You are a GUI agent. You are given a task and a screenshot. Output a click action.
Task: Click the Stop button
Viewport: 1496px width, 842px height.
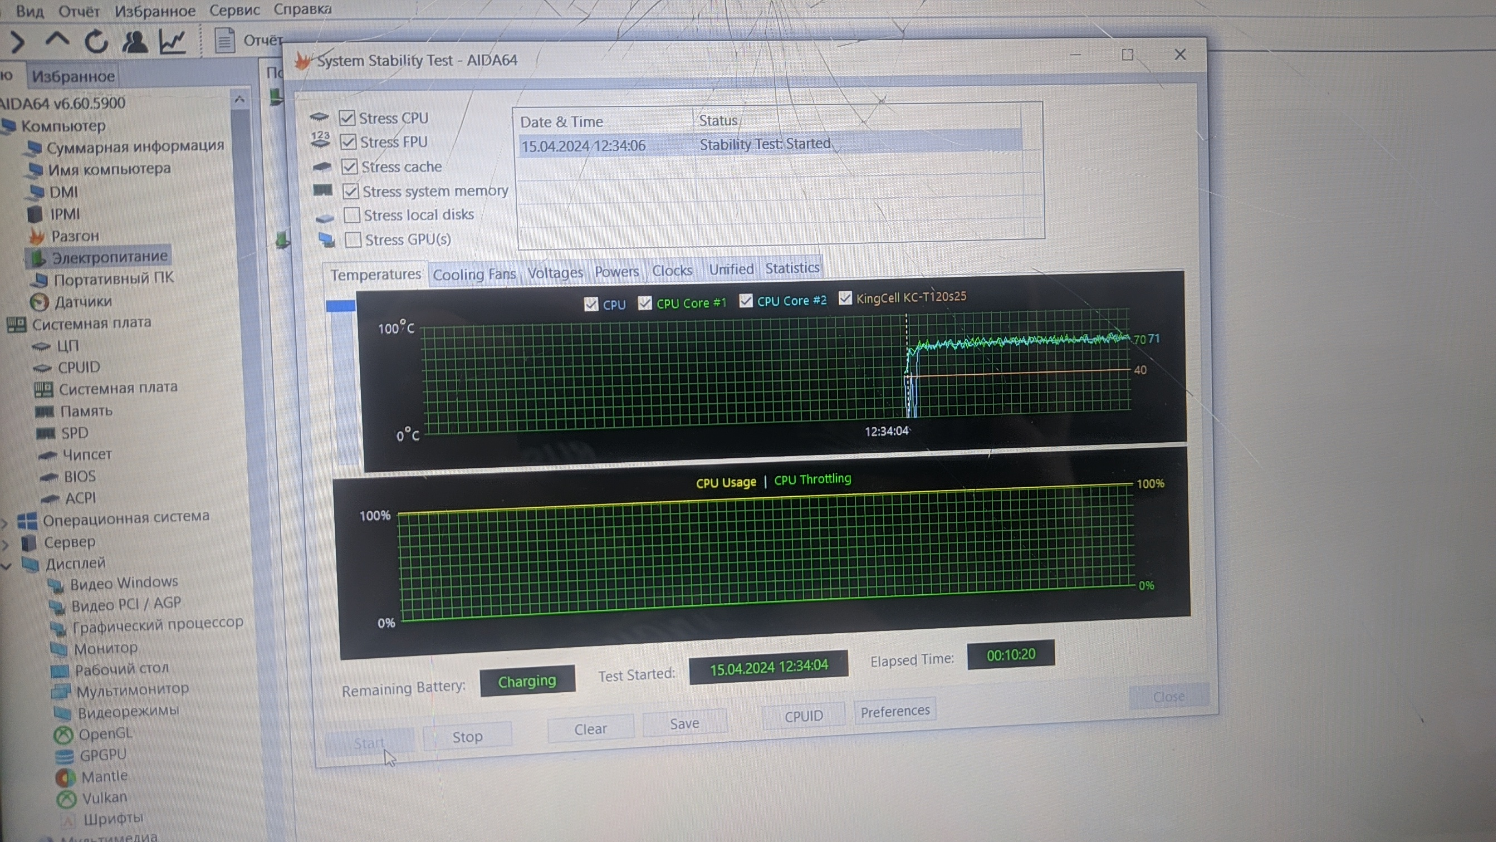[x=467, y=737]
